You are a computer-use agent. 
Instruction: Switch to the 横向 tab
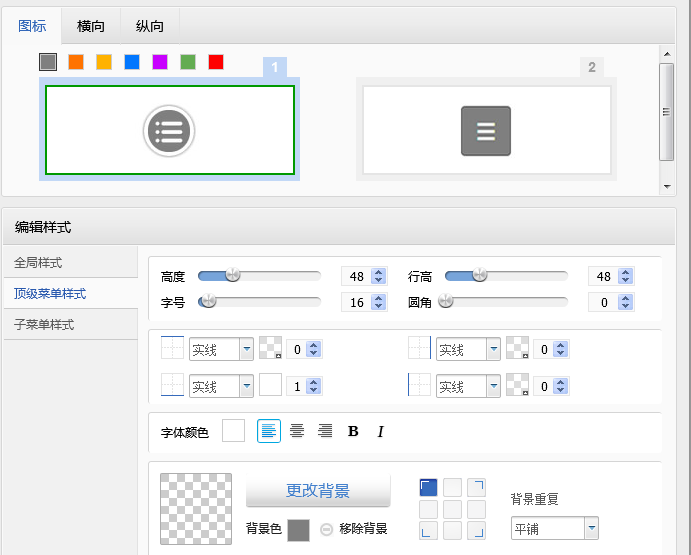pyautogui.click(x=91, y=26)
